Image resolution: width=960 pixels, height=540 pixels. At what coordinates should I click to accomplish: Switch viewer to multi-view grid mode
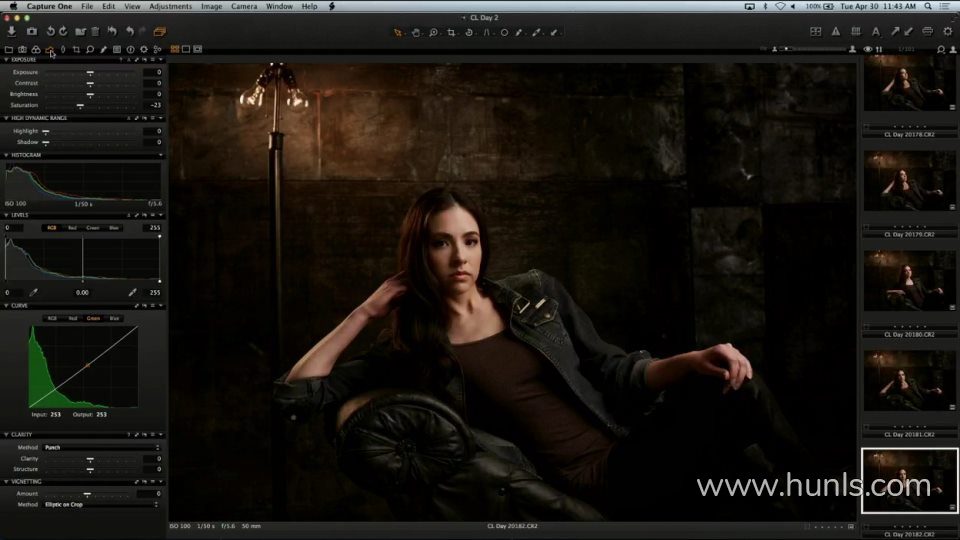point(175,49)
